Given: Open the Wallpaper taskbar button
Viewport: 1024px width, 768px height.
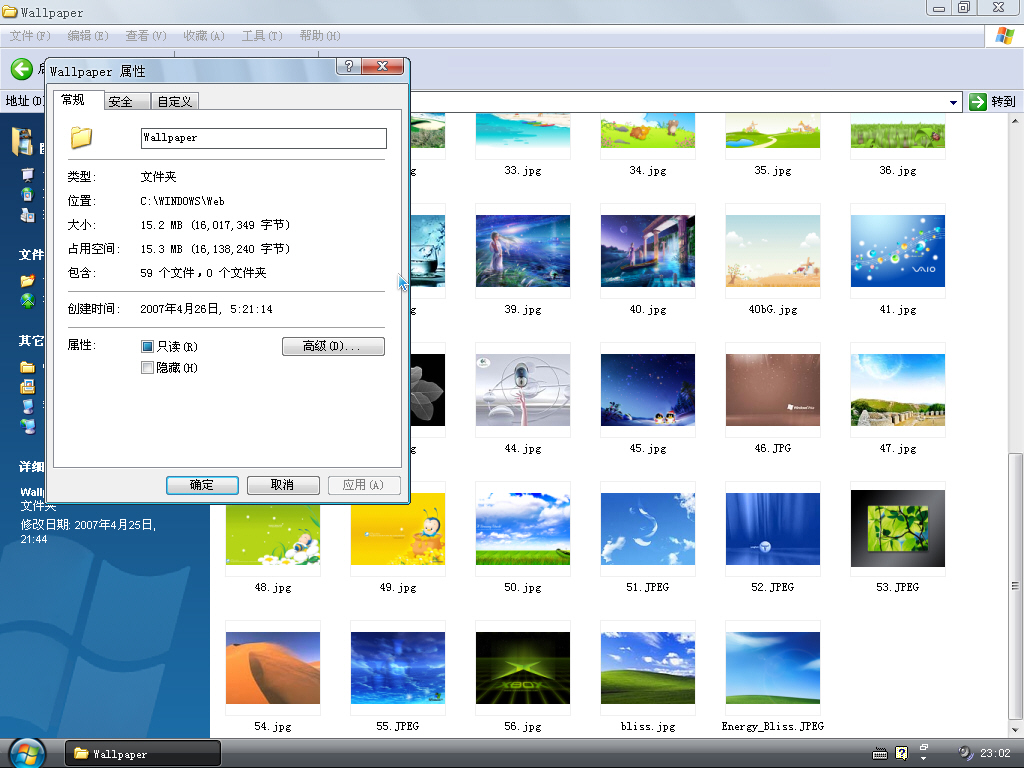Looking at the screenshot, I should 142,754.
